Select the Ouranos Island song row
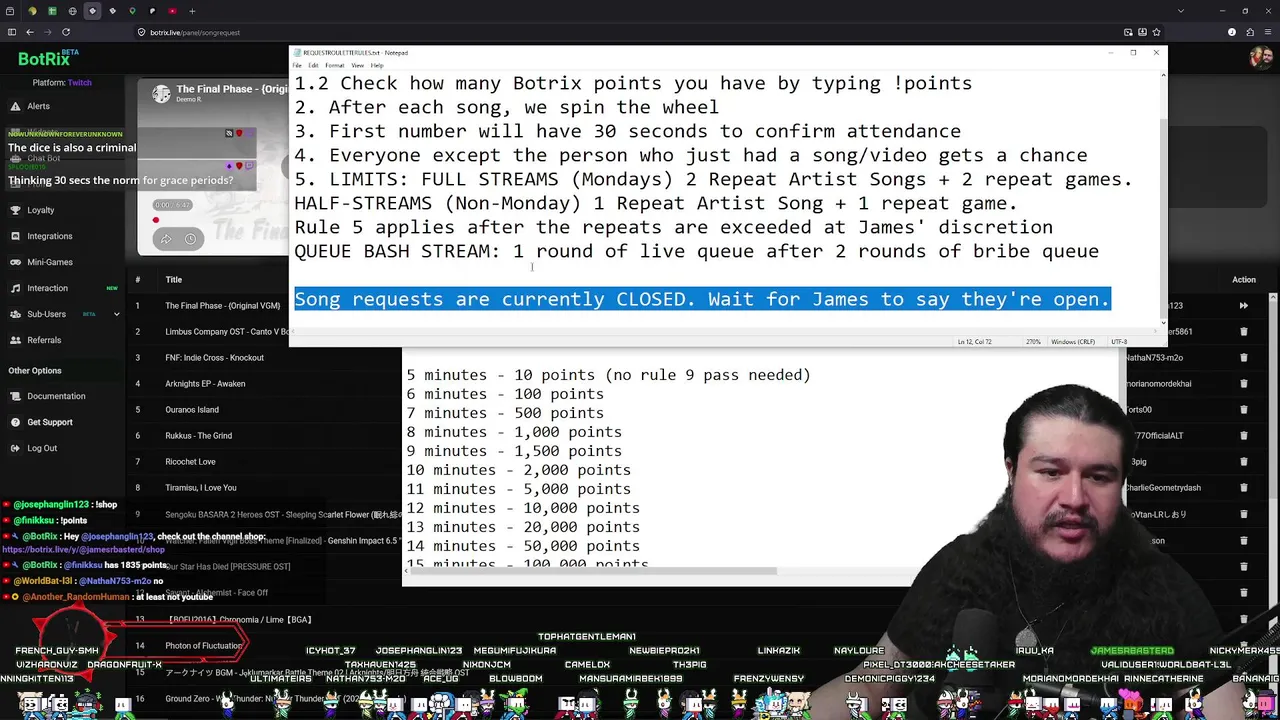The height and width of the screenshot is (720, 1280). coord(192,409)
